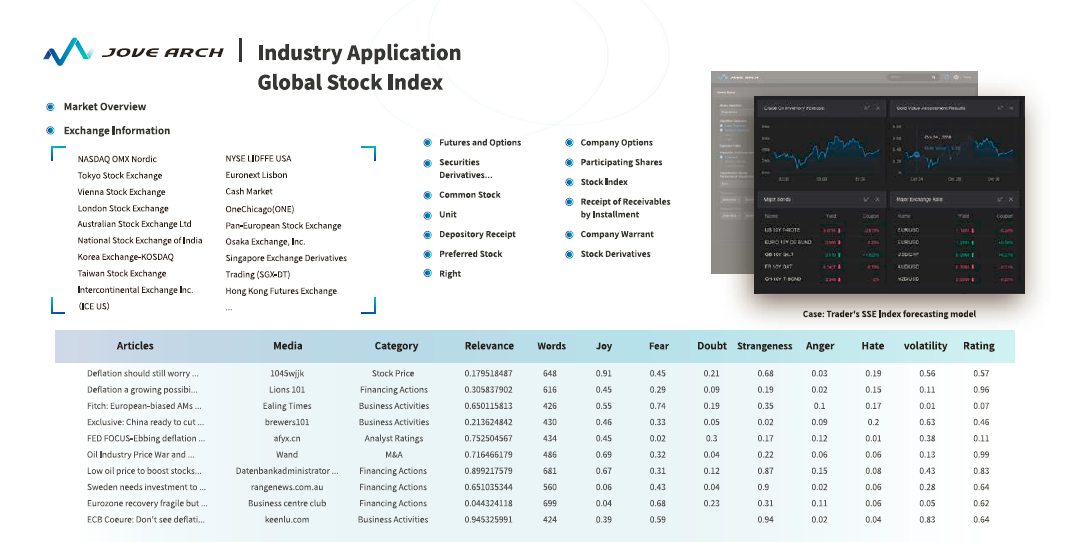Expand the Gold Value Assessment Results panel
The width and height of the screenshot is (1067, 542).
tap(1000, 108)
